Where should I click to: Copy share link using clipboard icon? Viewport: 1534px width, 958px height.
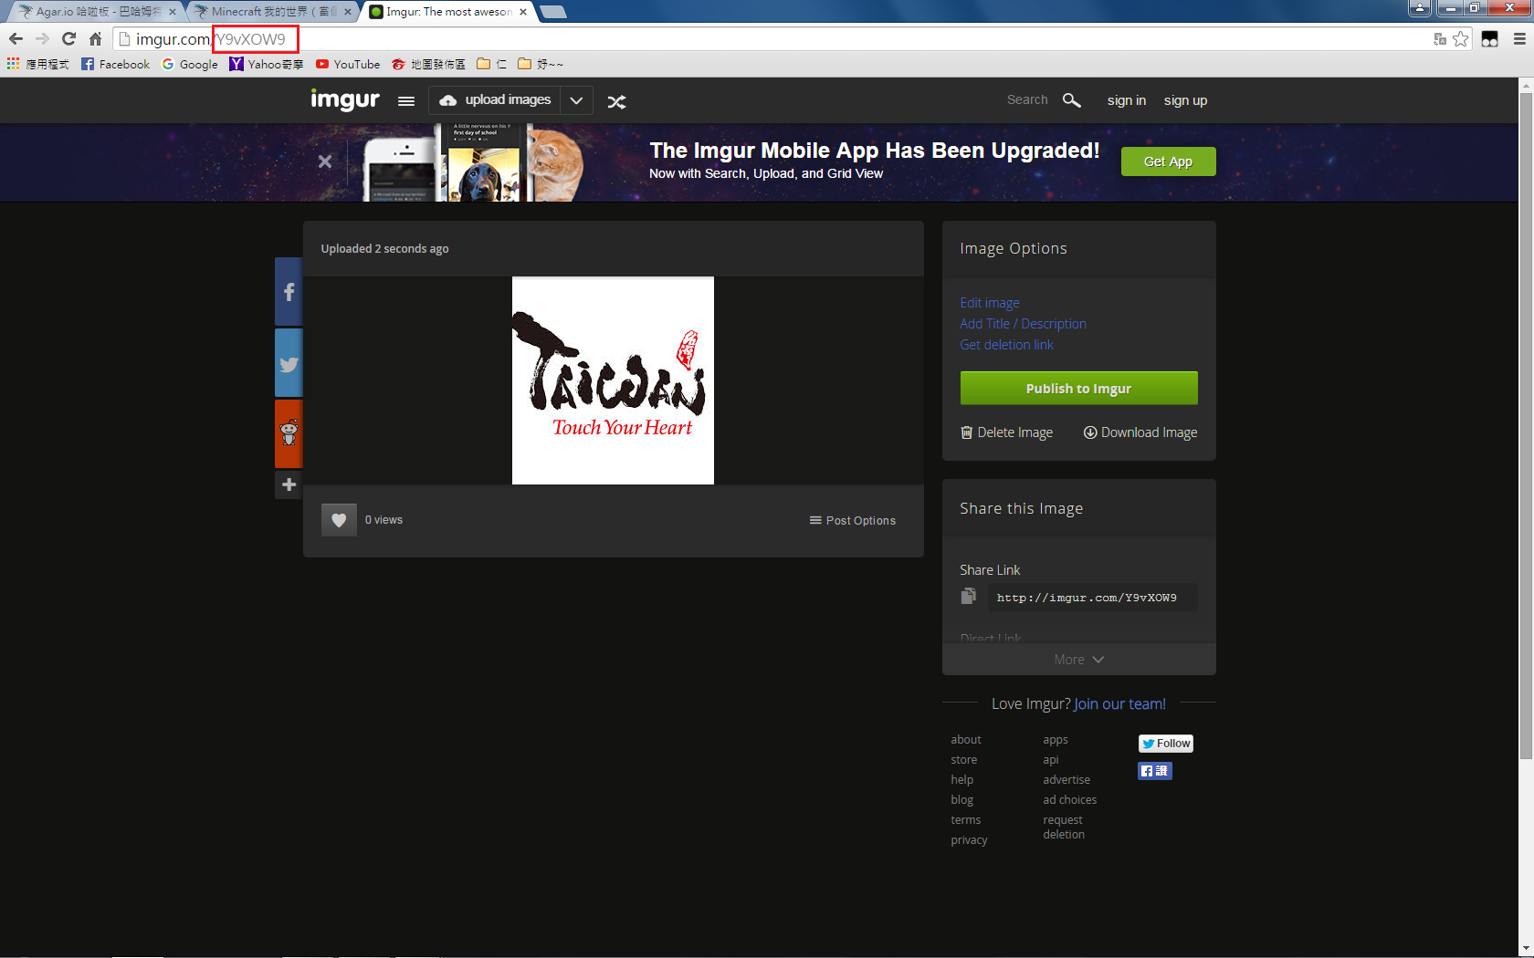coord(968,596)
